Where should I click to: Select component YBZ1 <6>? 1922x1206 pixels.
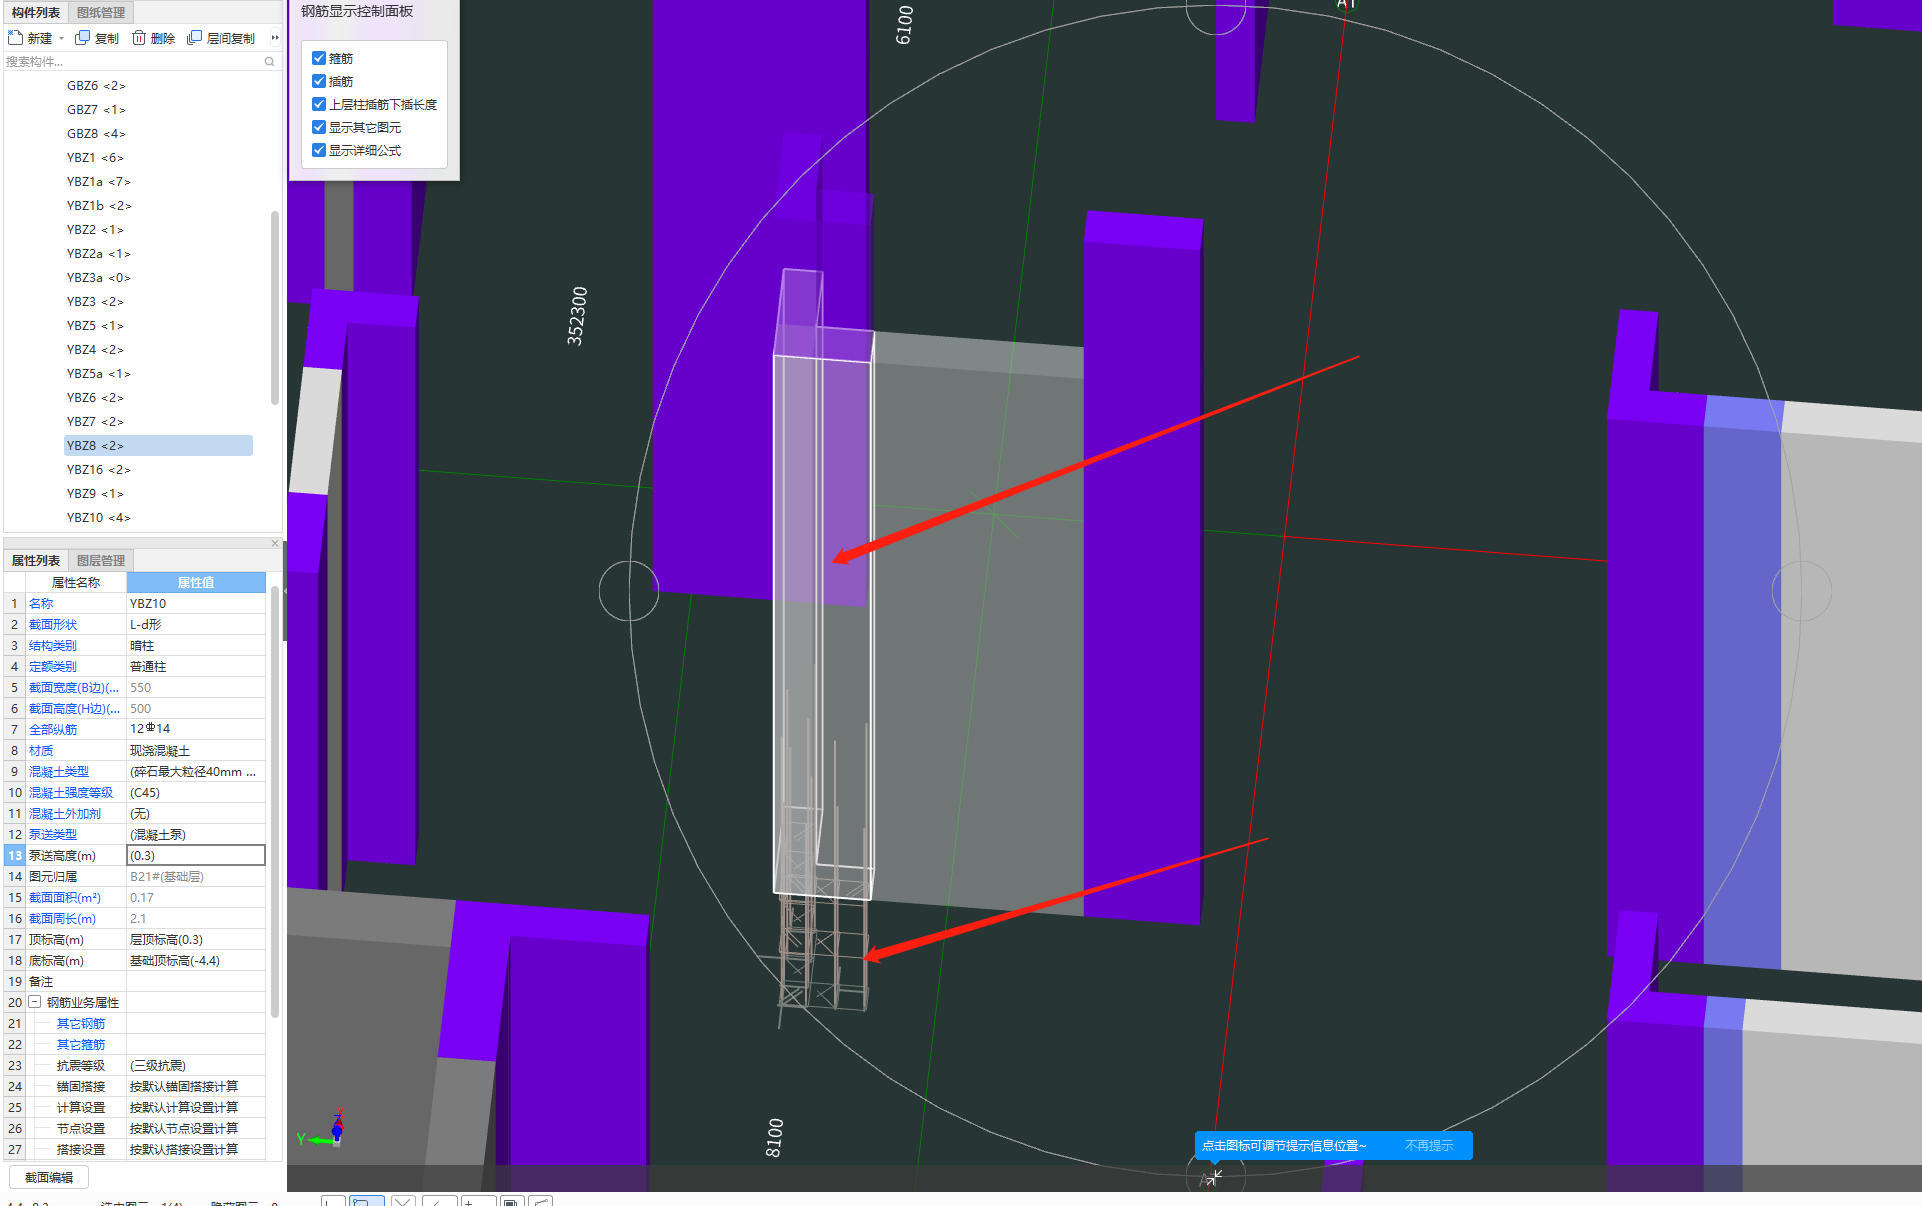pyautogui.click(x=95, y=158)
